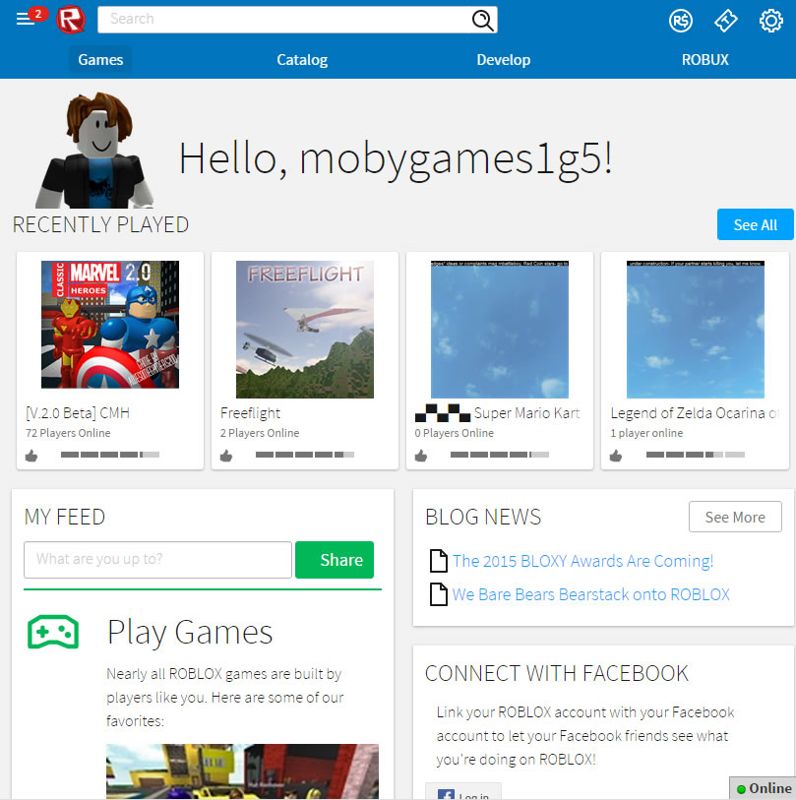Screen dimensions: 796x800
Task: Click the RECENTLY PLAYED heading
Action: pos(101,224)
